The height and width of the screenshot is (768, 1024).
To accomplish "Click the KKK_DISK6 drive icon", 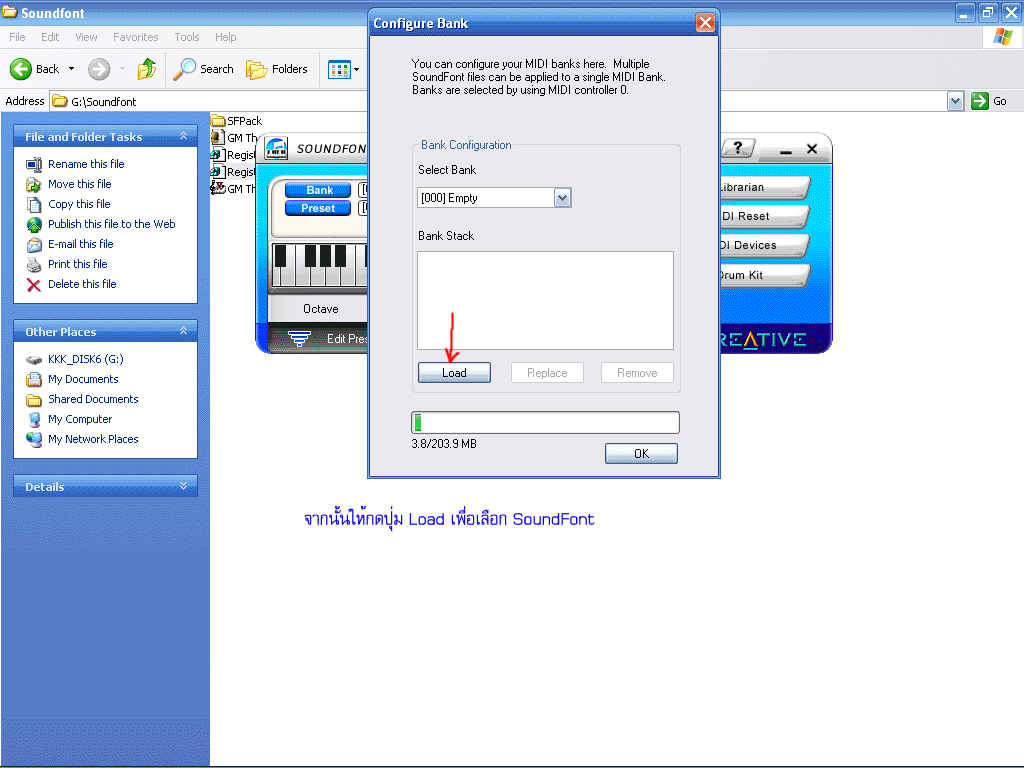I will (34, 360).
